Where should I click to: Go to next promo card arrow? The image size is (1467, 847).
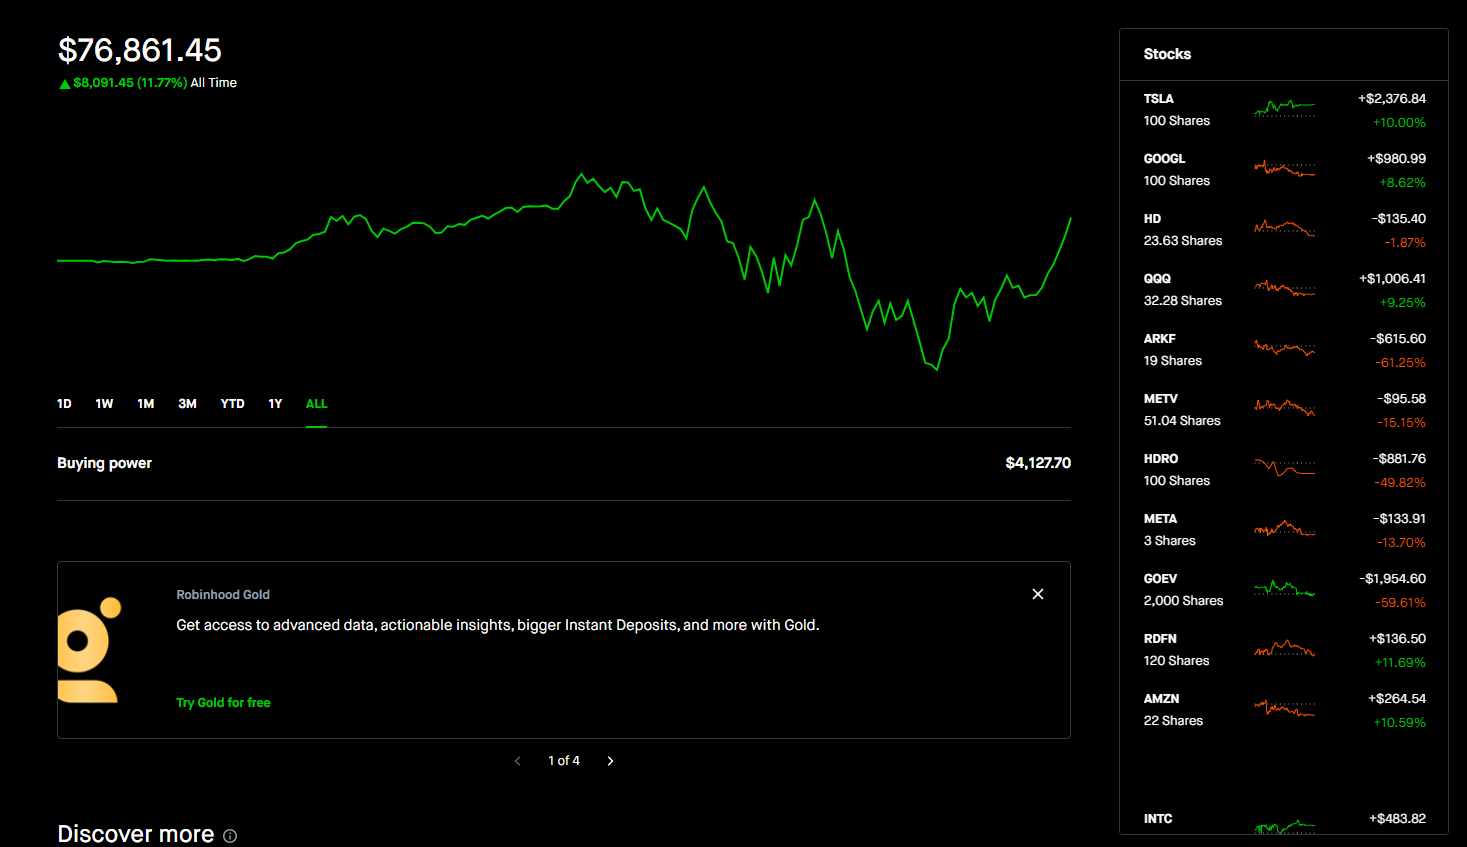(x=610, y=761)
